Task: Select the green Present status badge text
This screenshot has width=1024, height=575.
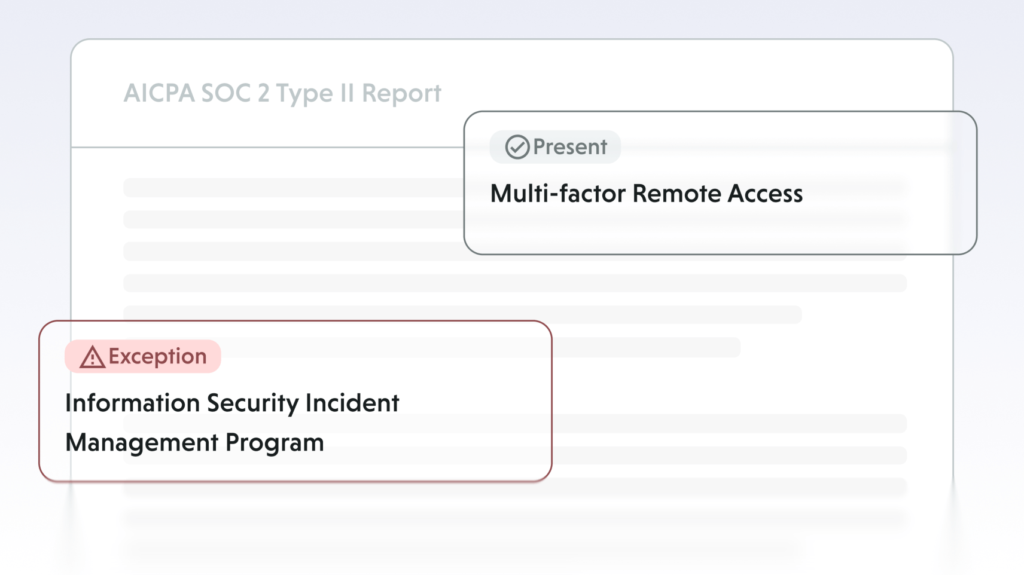Action: pos(570,148)
